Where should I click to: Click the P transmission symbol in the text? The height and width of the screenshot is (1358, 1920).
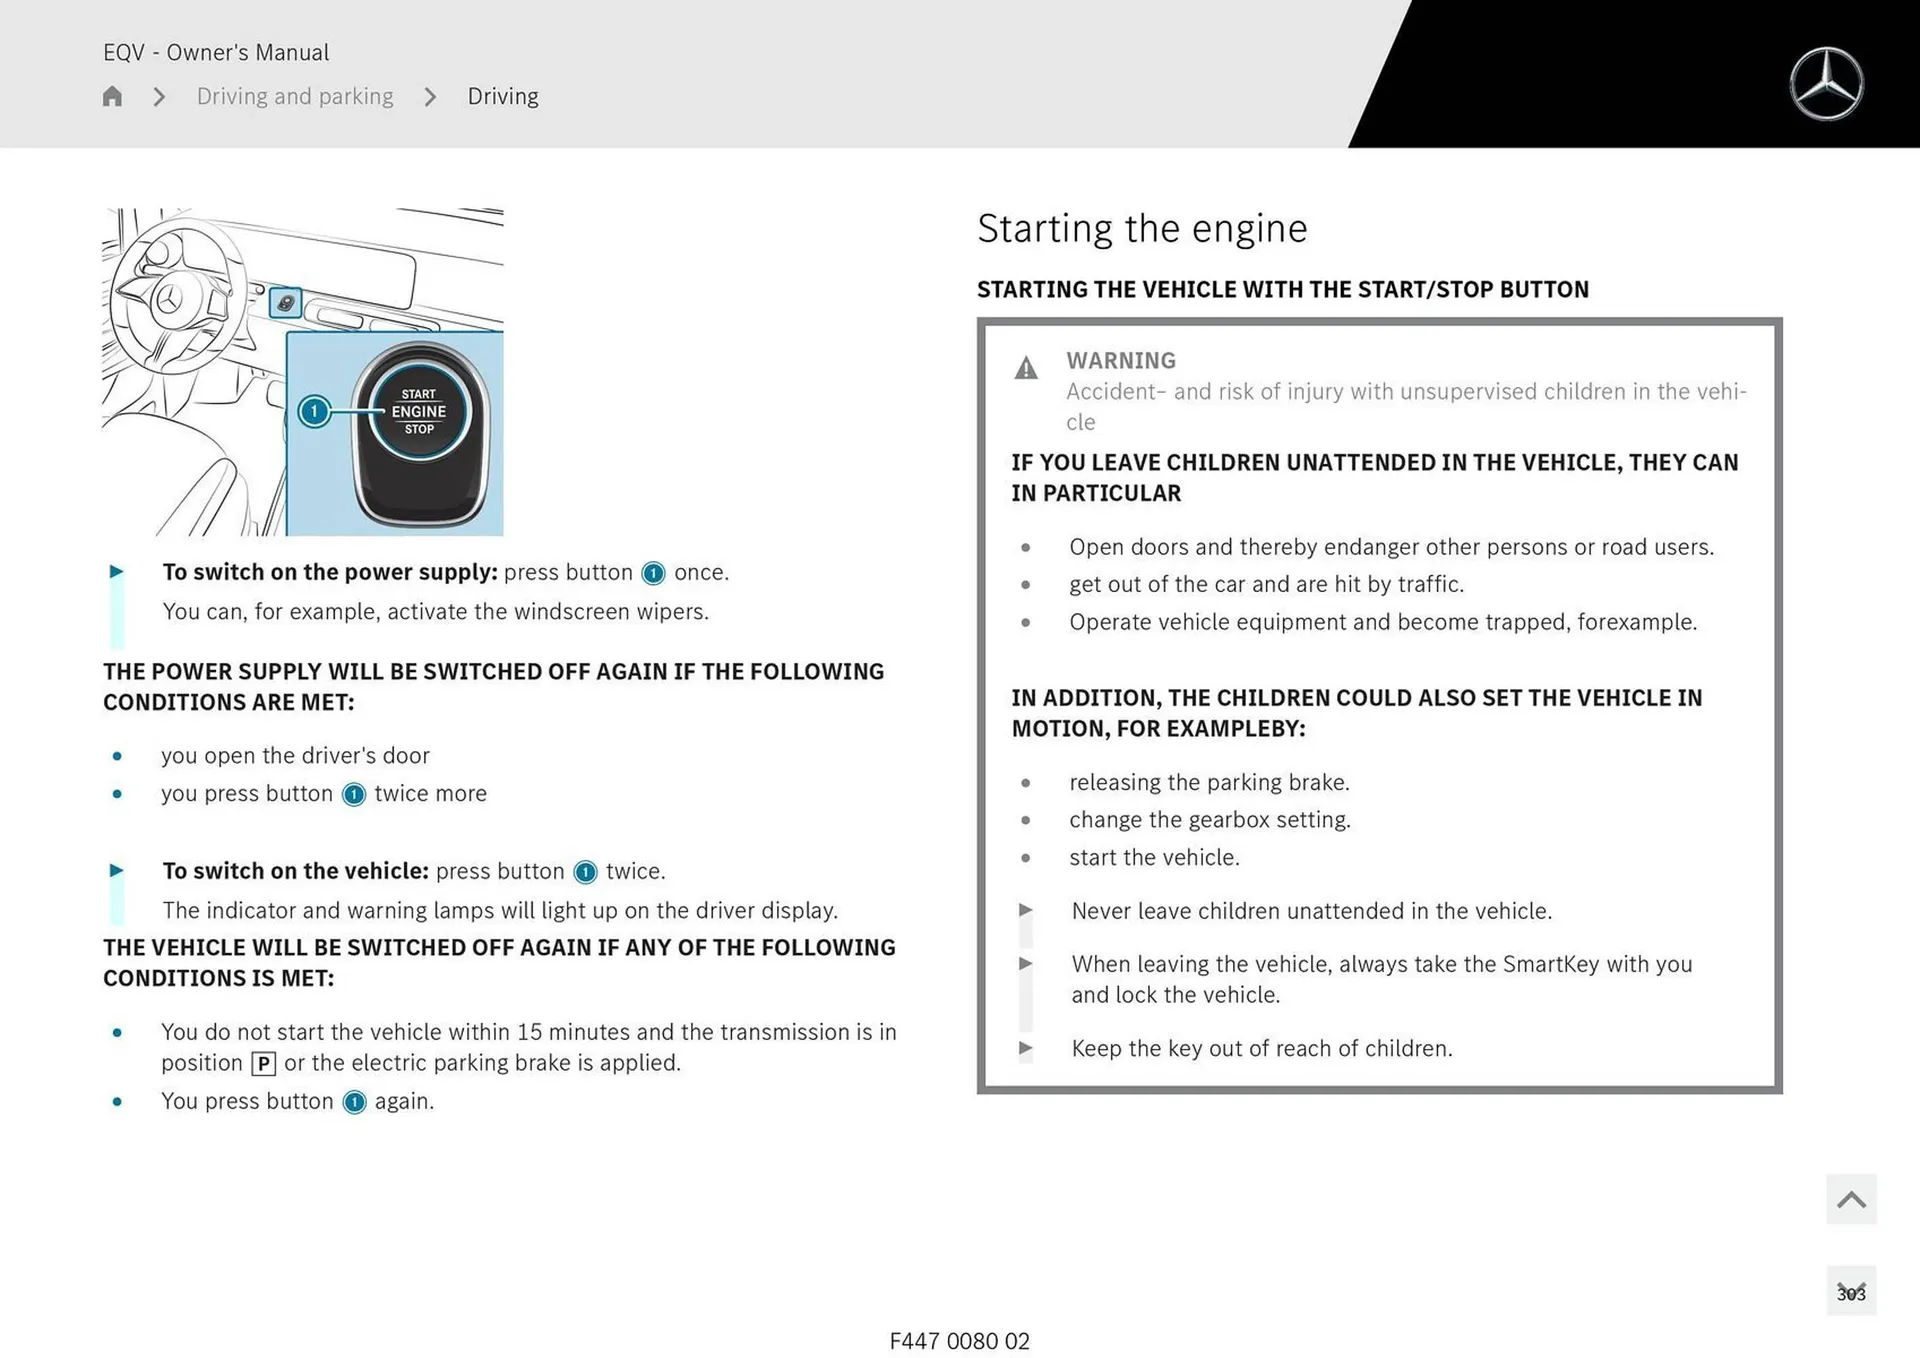click(263, 1064)
